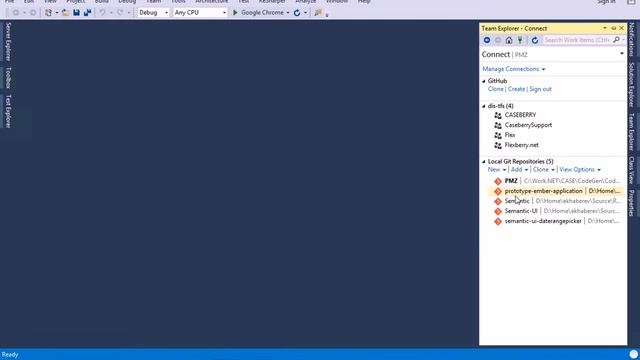Click the icon right of the browser refresh
This screenshot has width=640, height=360.
pos(318,13)
